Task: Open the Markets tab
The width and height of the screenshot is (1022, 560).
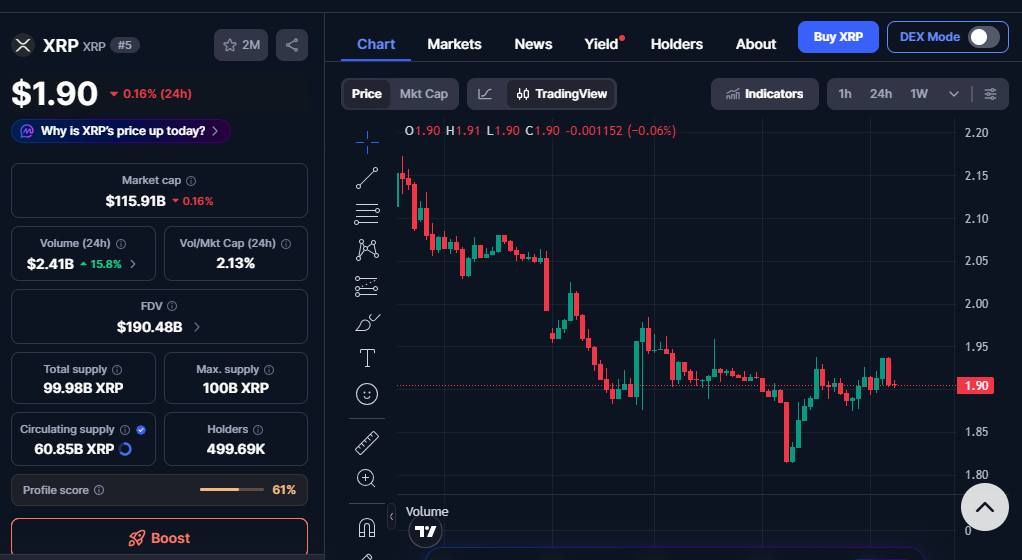Action: pos(454,44)
